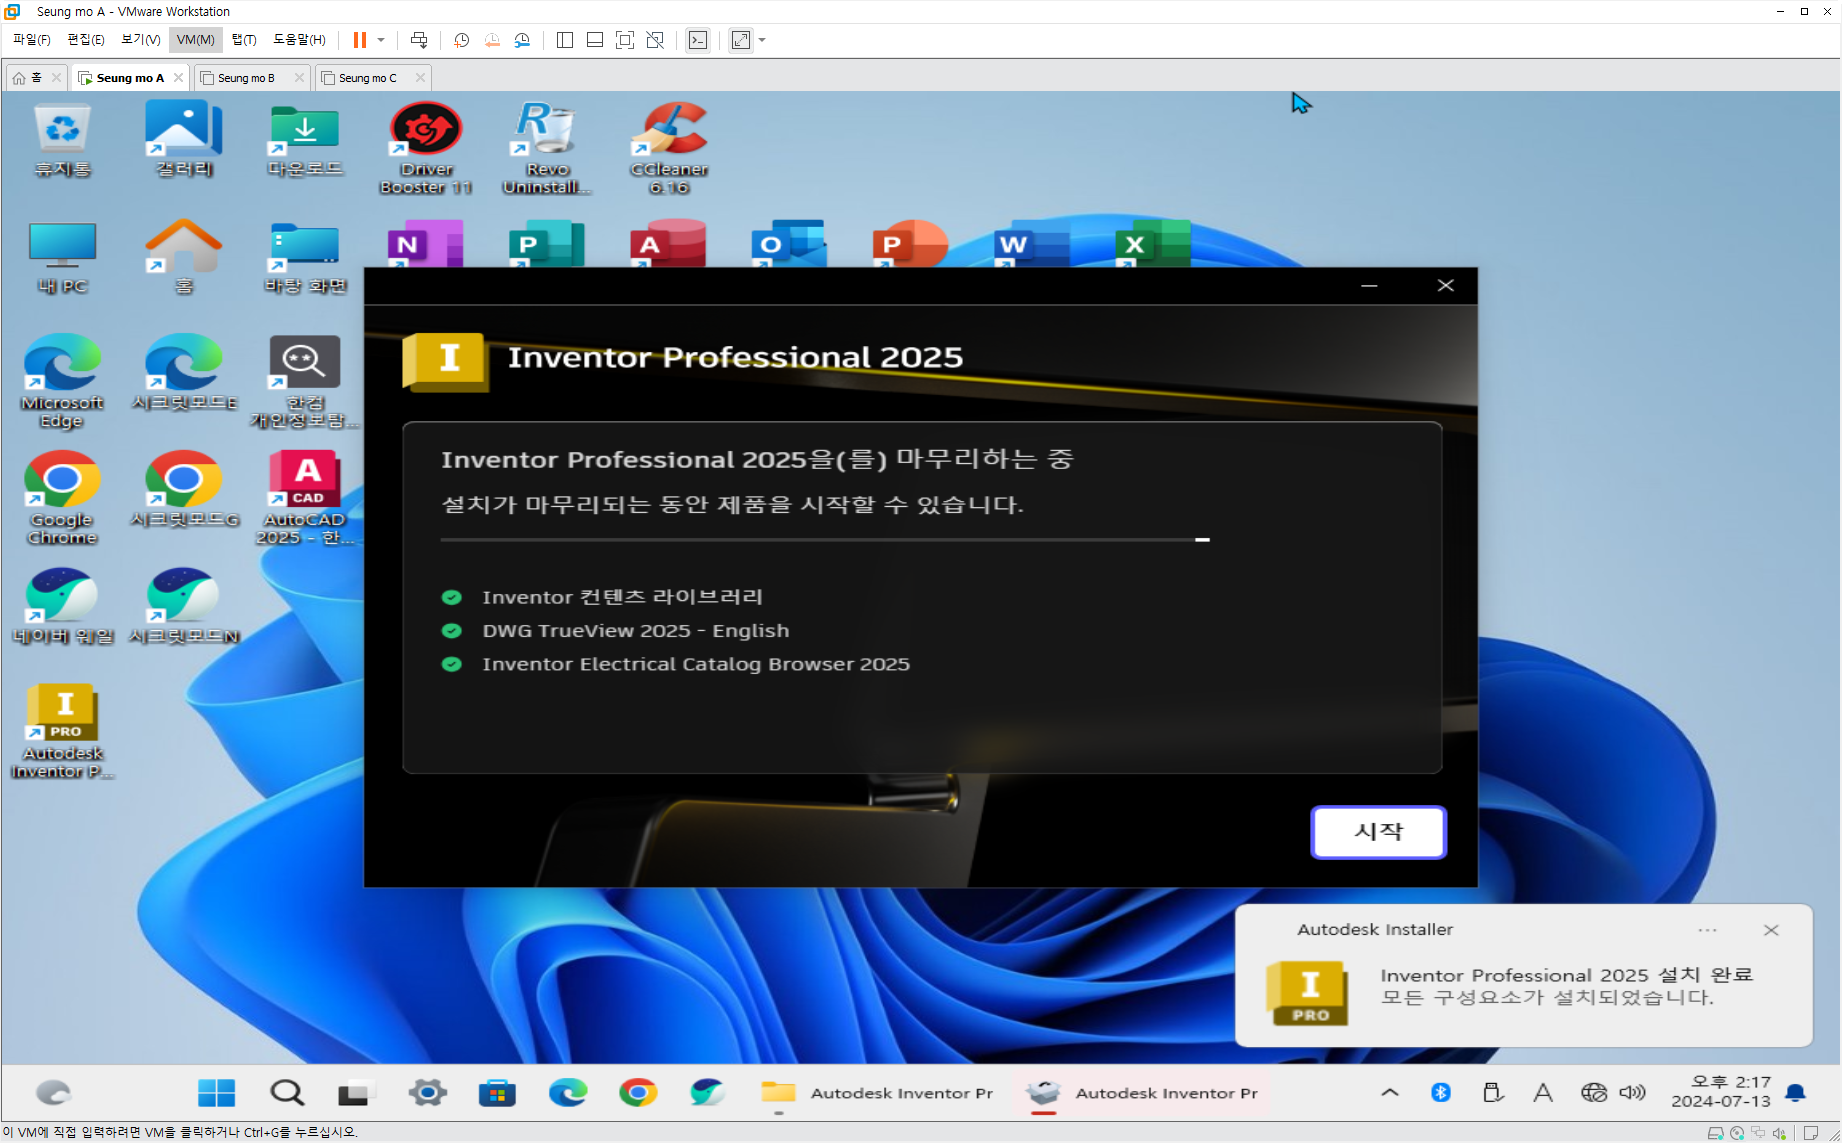The height and width of the screenshot is (1143, 1842).
Task: Click the send Ctrl+Alt+Del toolbar icon
Action: [x=419, y=40]
